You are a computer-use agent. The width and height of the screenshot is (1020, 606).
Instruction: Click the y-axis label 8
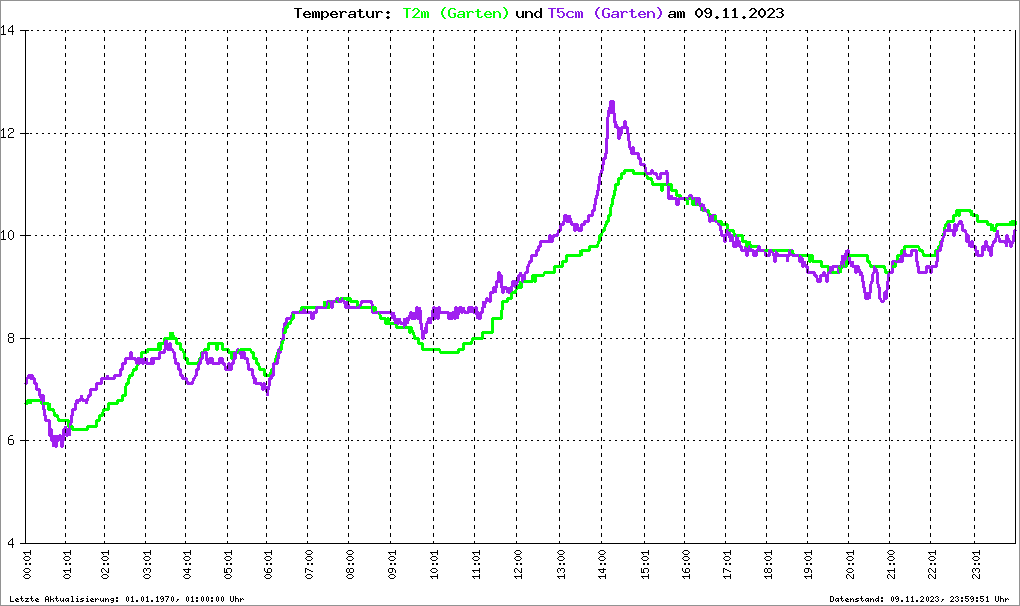tap(11, 338)
